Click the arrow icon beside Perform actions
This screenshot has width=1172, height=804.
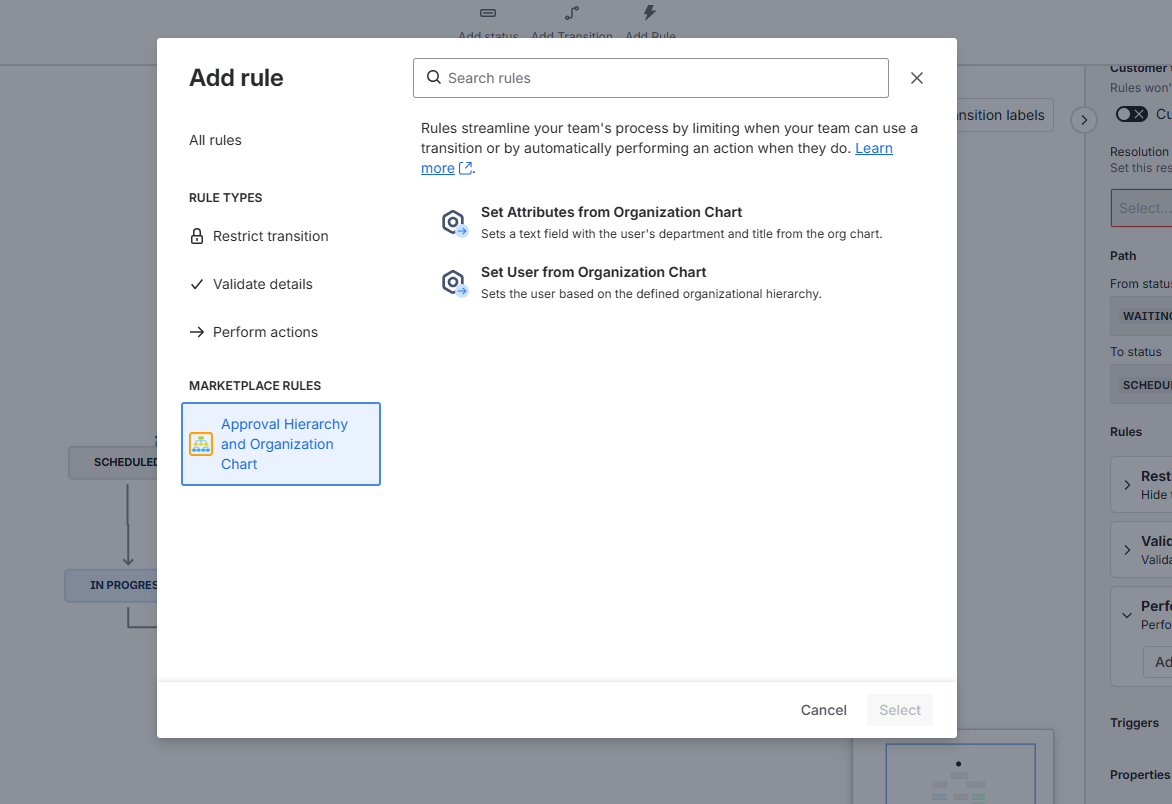click(x=197, y=331)
